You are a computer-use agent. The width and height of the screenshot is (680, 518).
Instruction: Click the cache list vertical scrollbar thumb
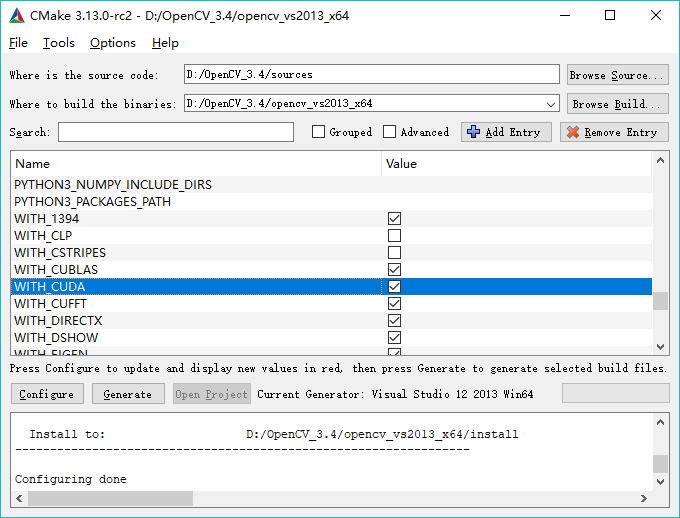point(660,301)
